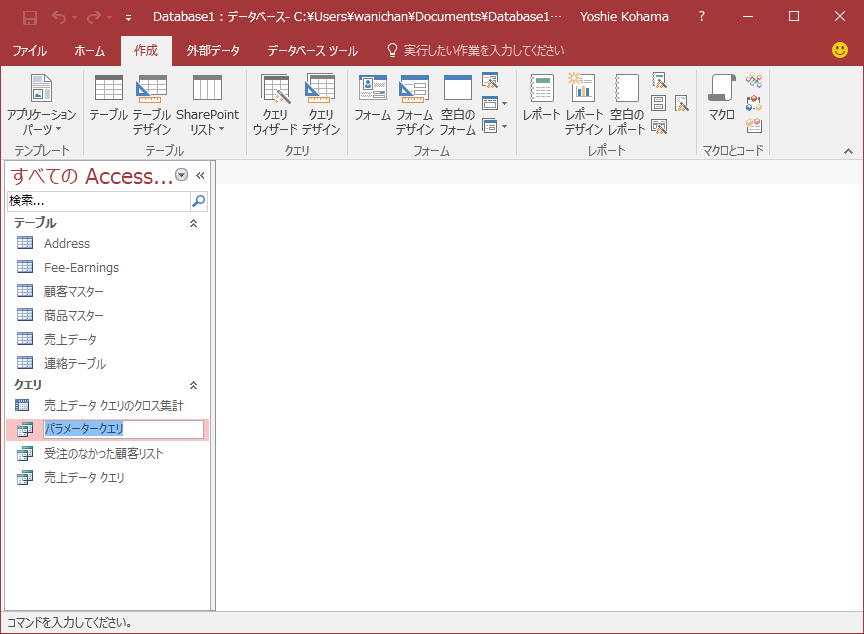
Task: Select the 売上データ クエリ query
Action: [x=107, y=478]
